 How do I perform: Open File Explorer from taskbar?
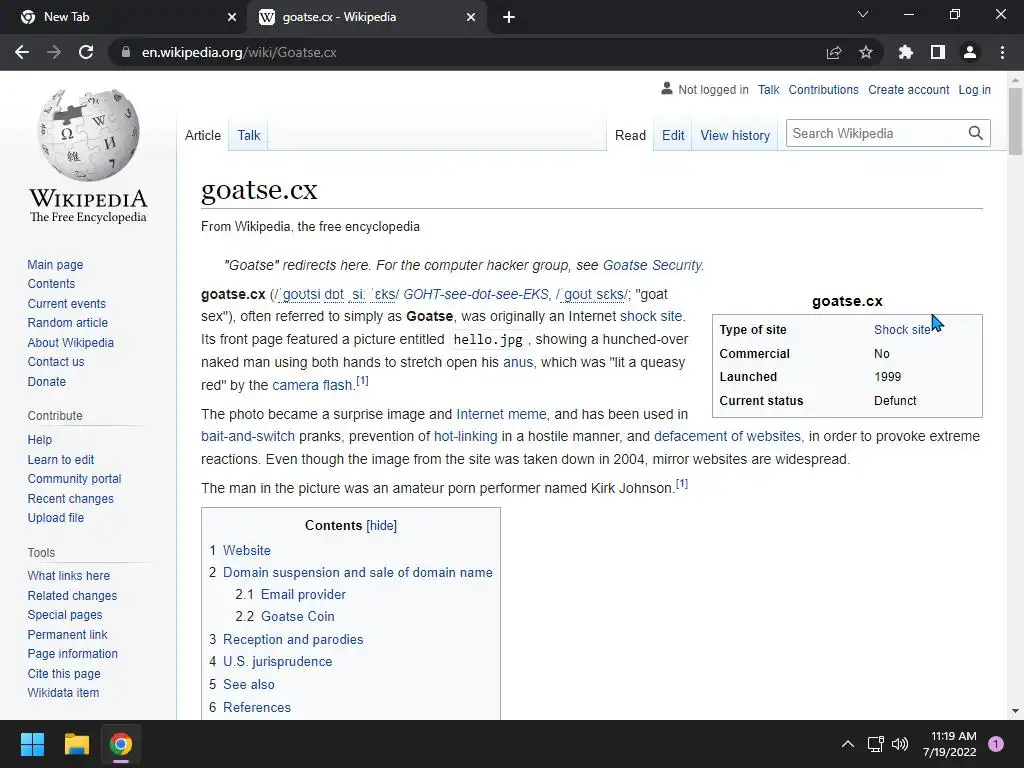pos(76,744)
